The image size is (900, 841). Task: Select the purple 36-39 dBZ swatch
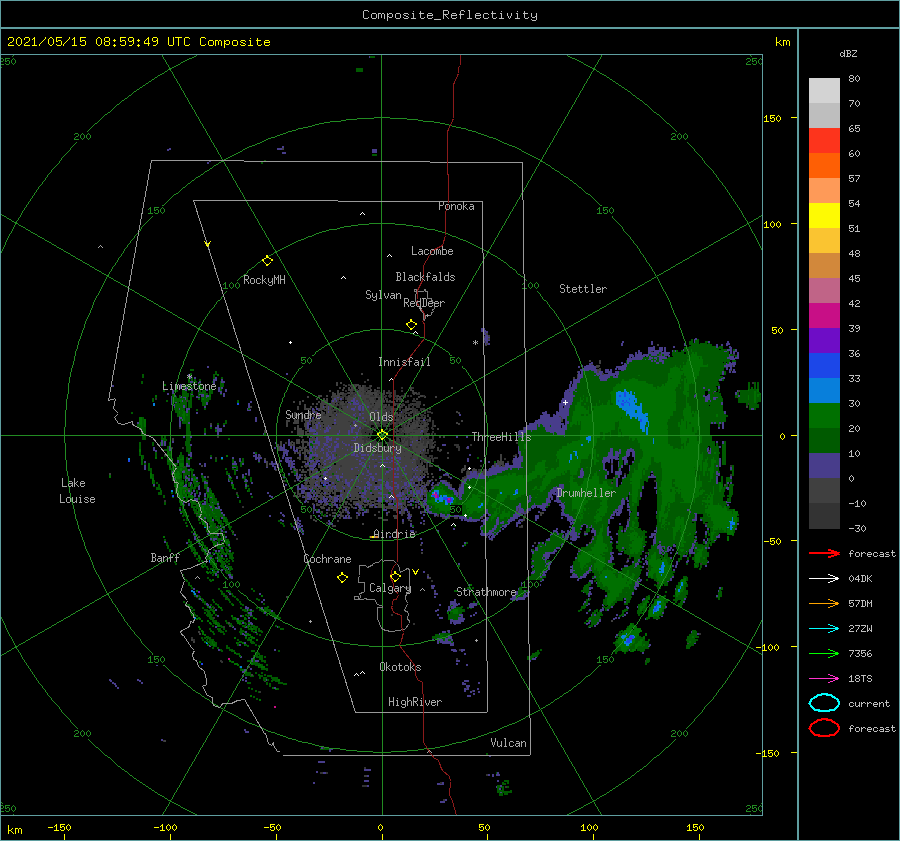click(x=824, y=341)
